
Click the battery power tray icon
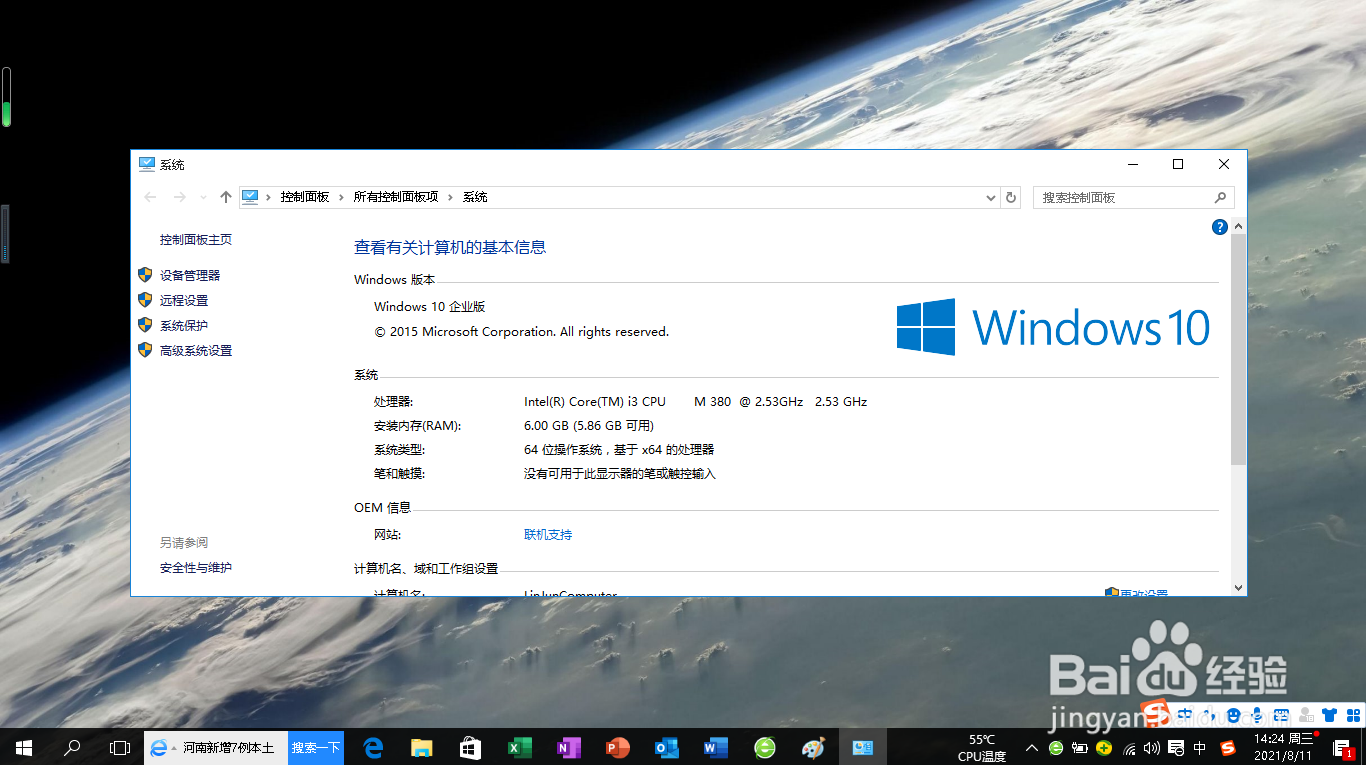[x=1080, y=748]
